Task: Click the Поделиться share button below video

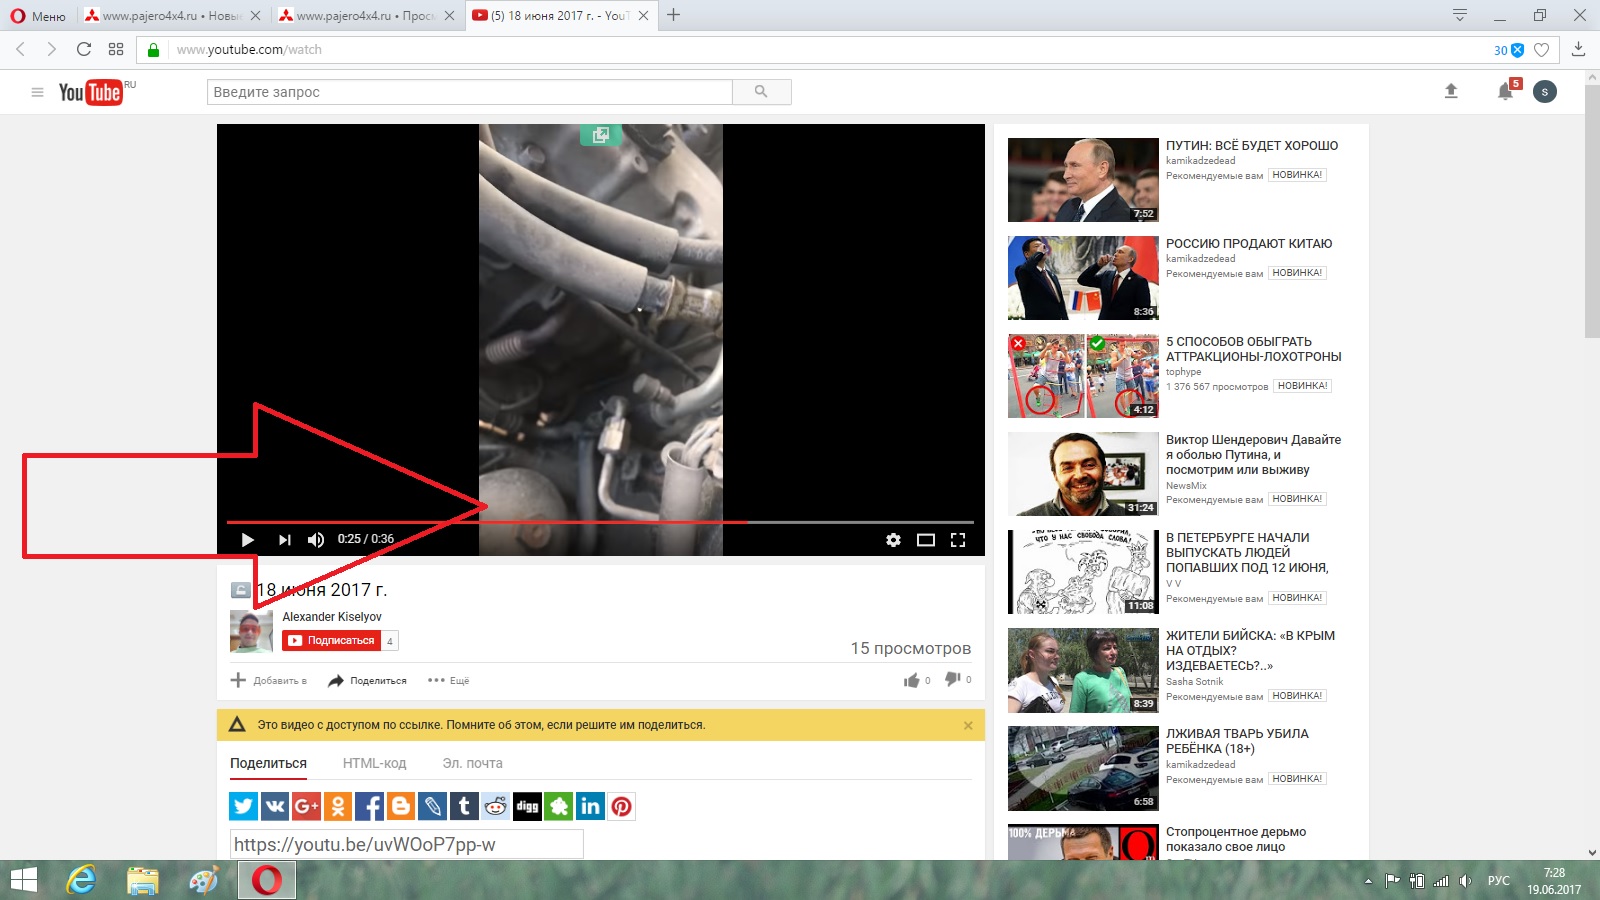Action: pos(367,681)
